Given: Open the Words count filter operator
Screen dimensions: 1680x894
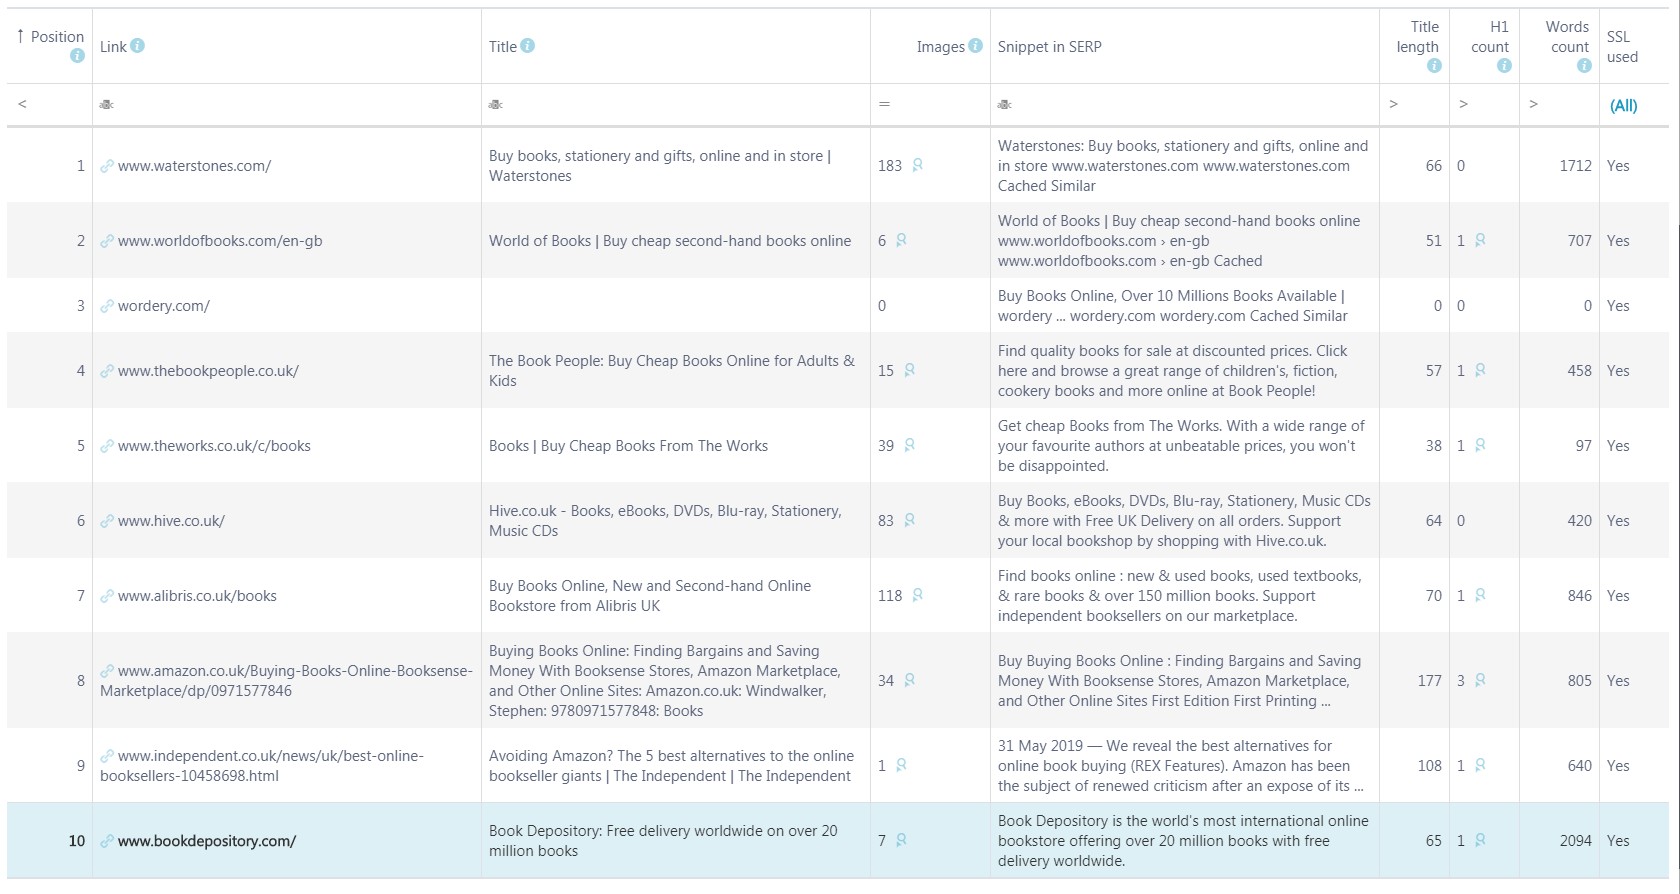Looking at the screenshot, I should [1533, 104].
